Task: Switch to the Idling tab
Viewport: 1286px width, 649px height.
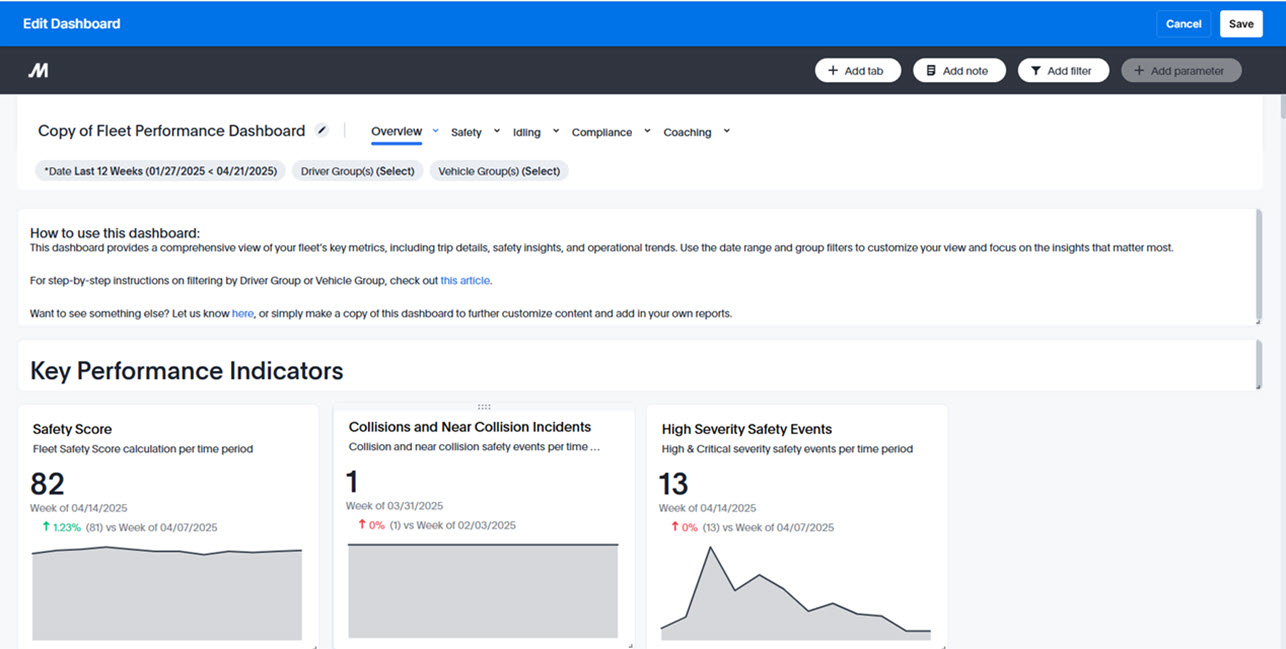Action: pyautogui.click(x=526, y=132)
